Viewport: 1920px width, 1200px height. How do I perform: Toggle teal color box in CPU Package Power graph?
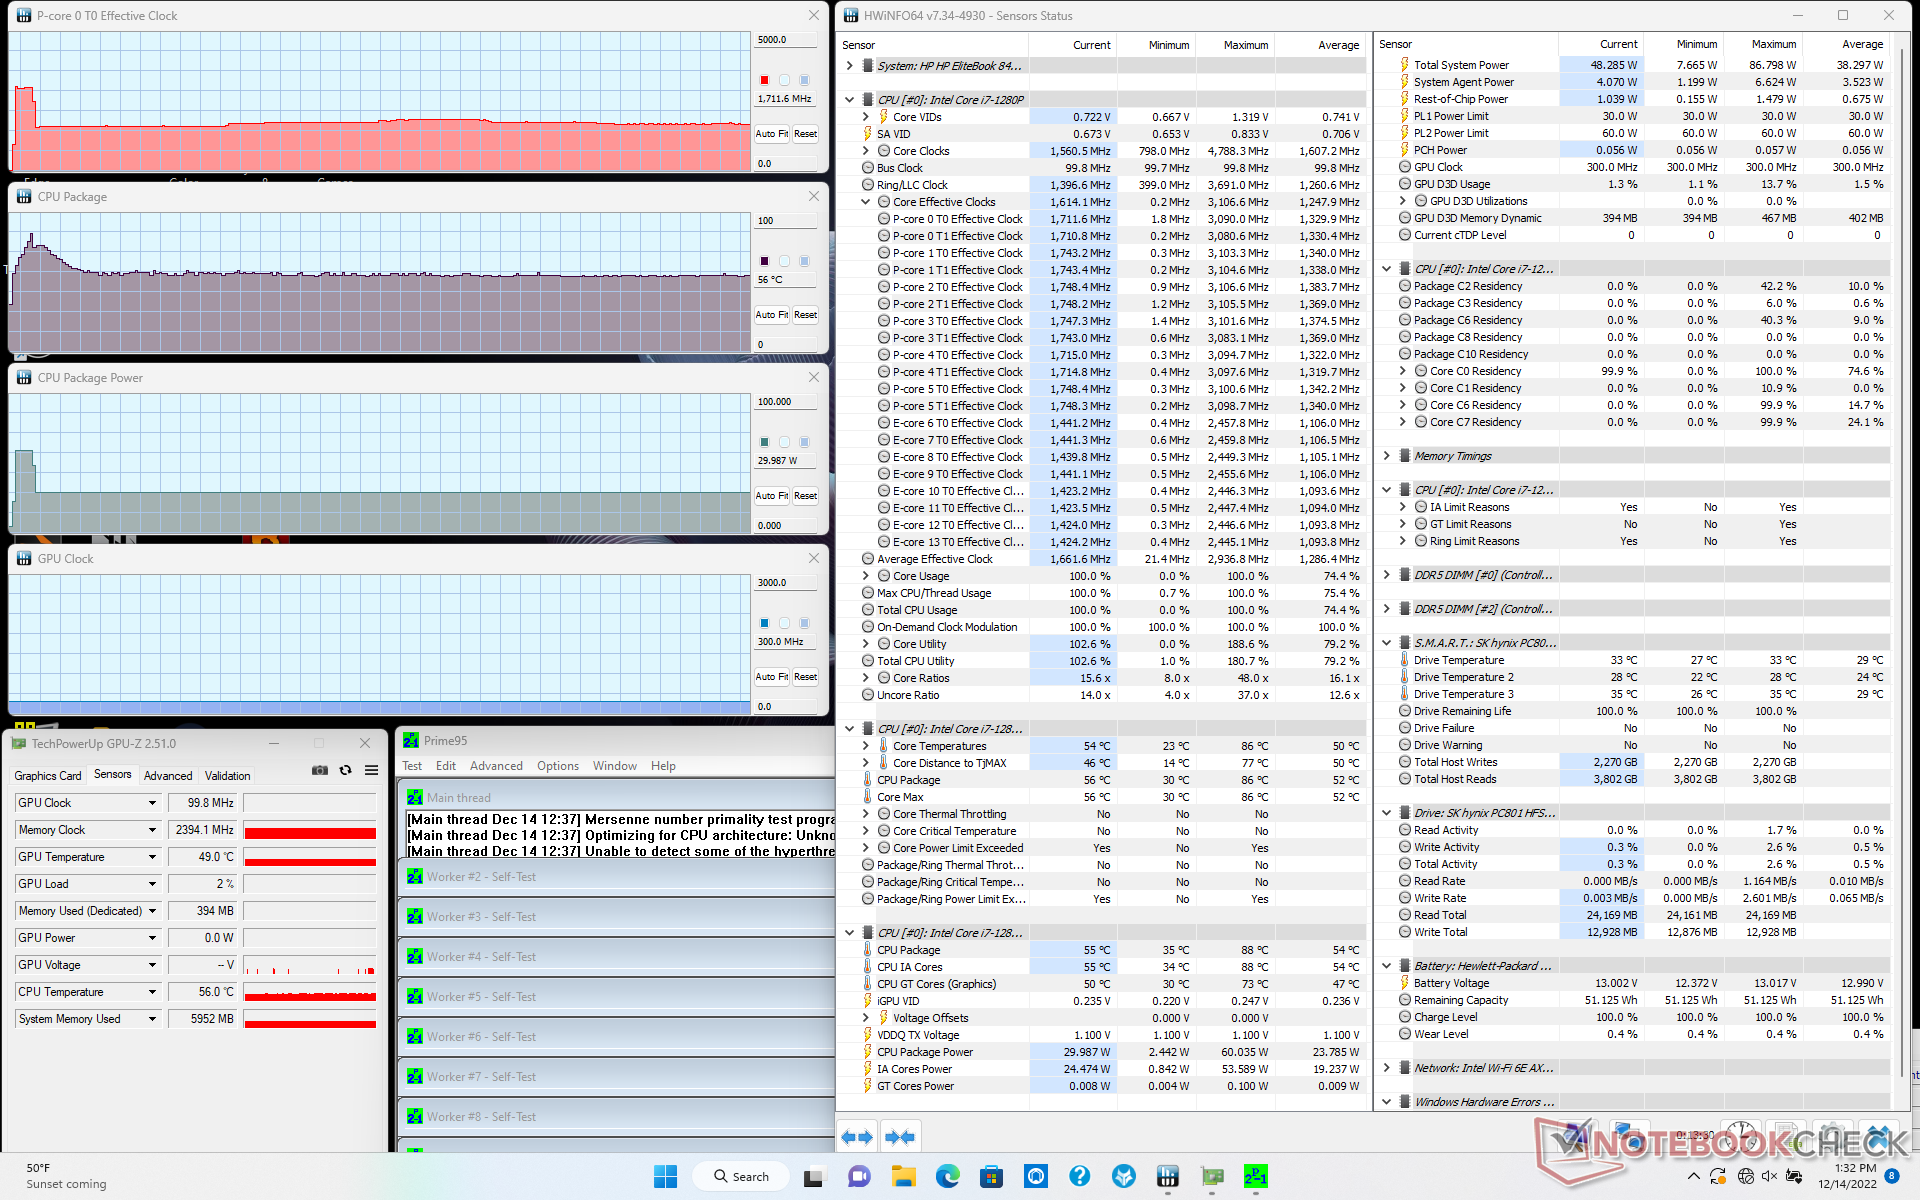765,442
